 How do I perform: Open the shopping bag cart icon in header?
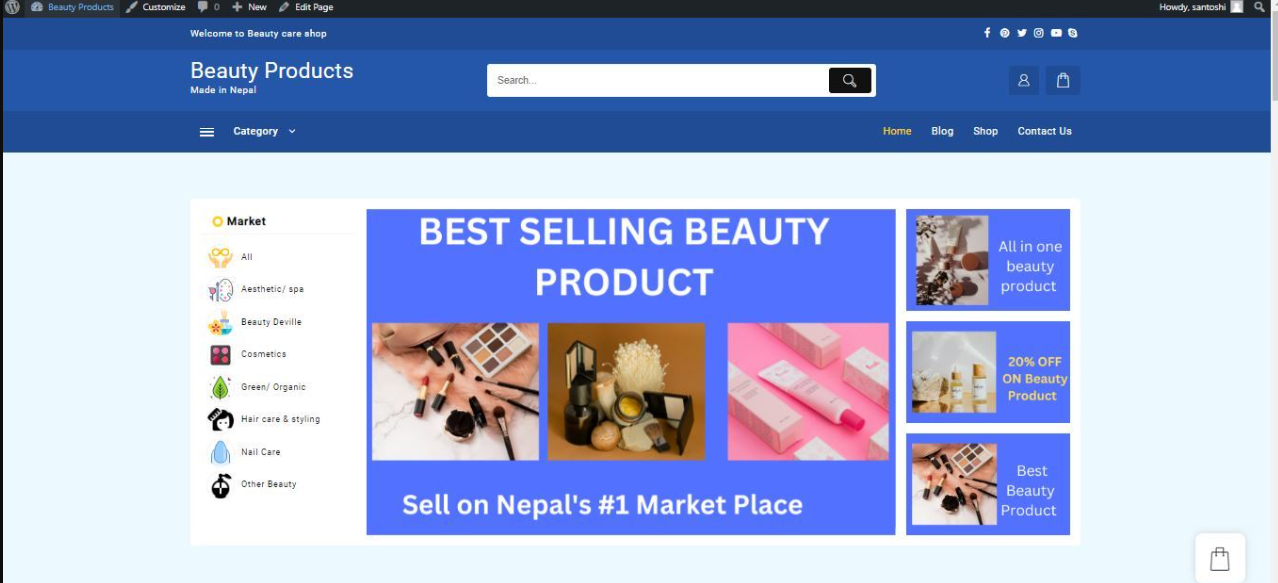(x=1063, y=81)
